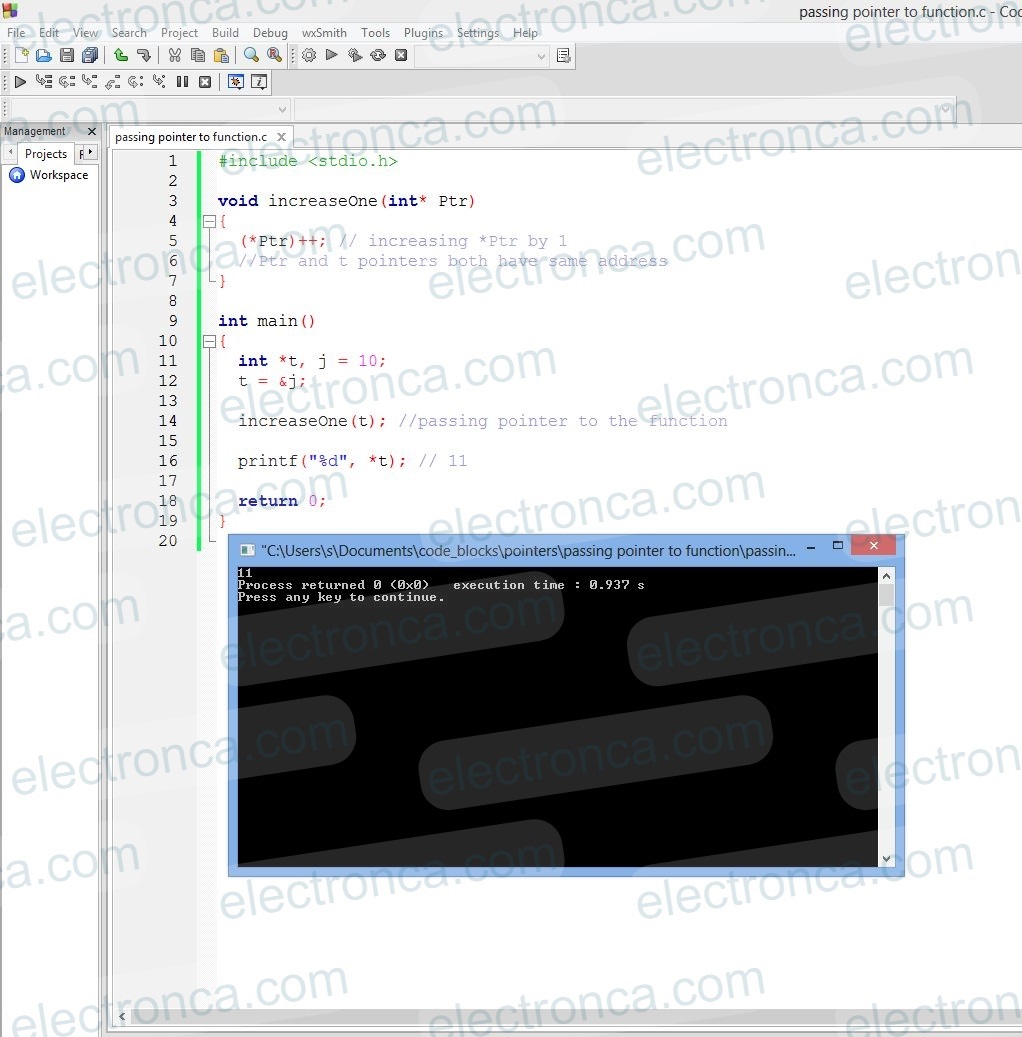Click the Build and Run toolbar icon
Viewport: 1022px width, 1037px height.
(x=354, y=56)
